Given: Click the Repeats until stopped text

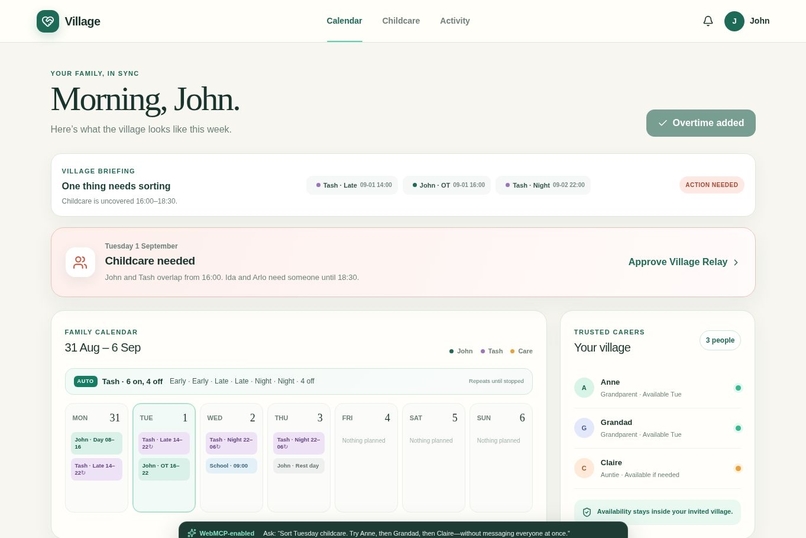Looking at the screenshot, I should tap(496, 381).
